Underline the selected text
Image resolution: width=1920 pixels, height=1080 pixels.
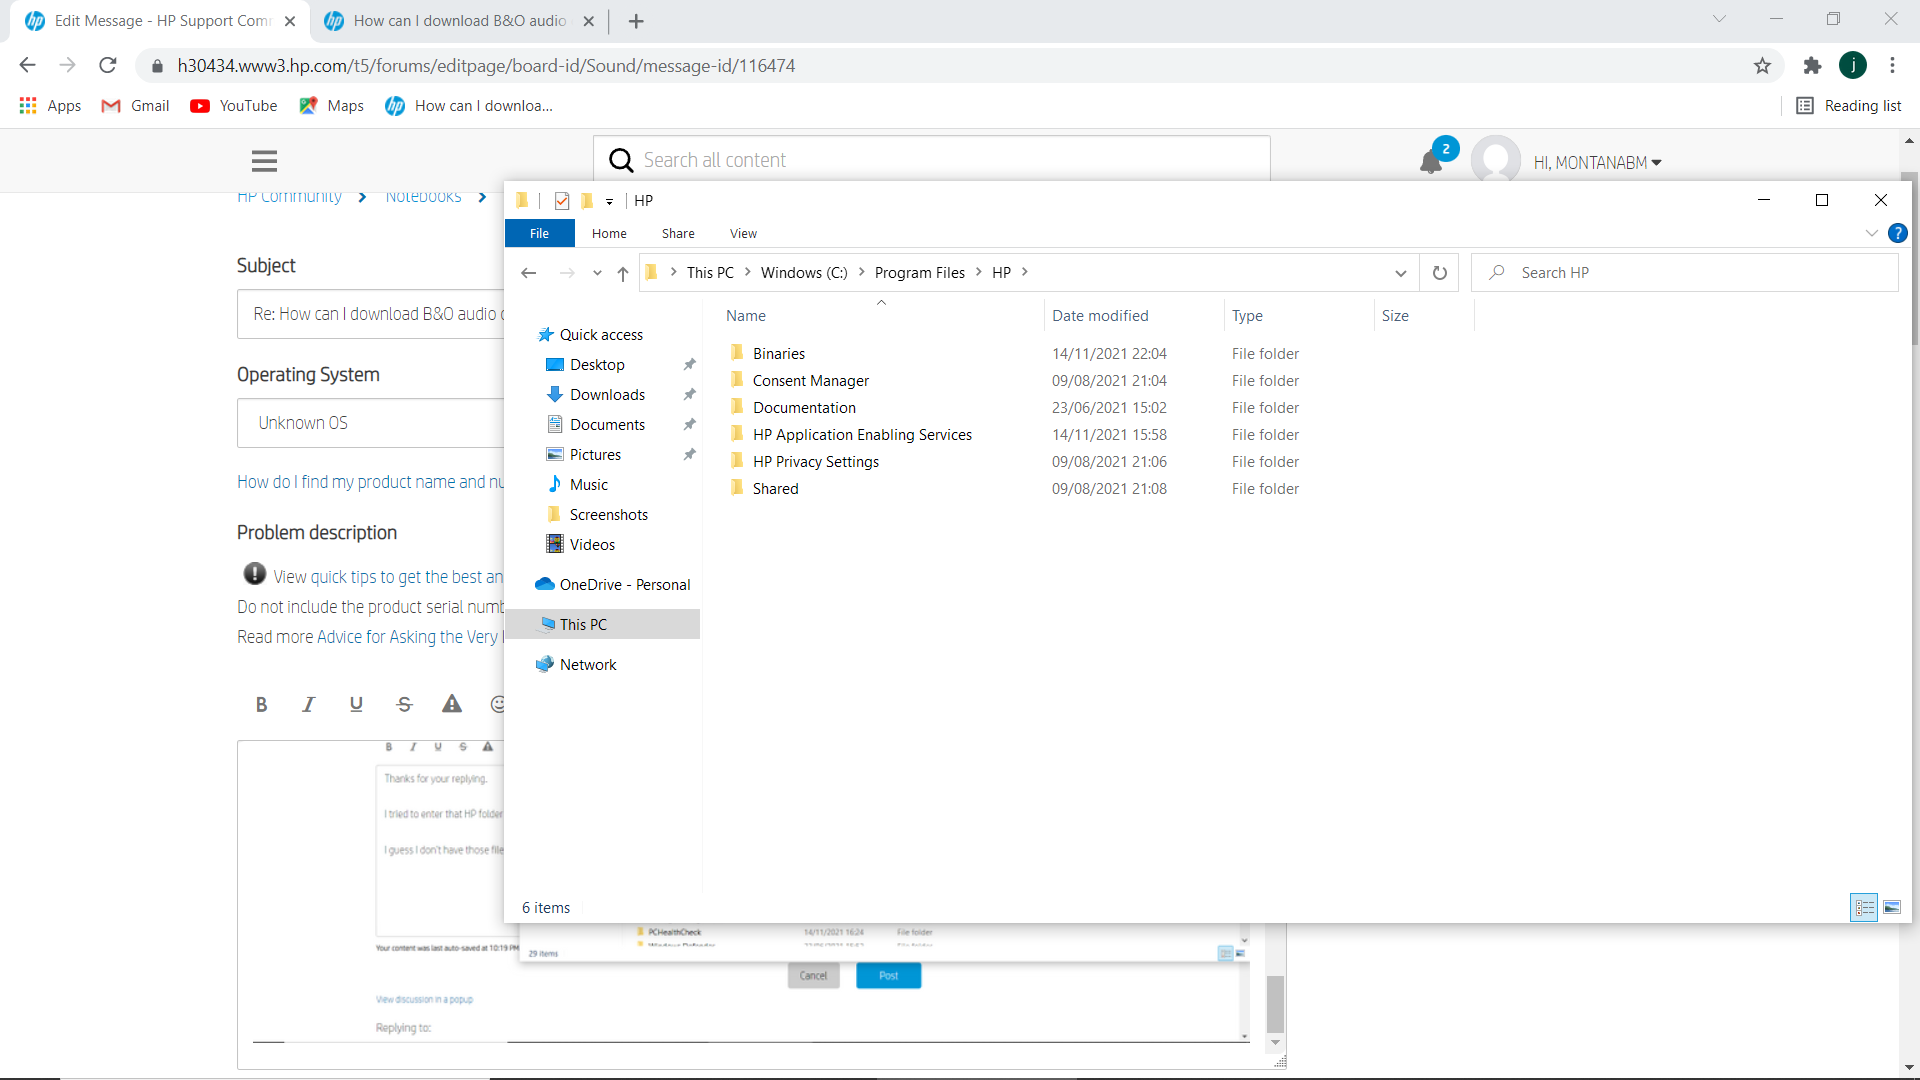click(356, 704)
